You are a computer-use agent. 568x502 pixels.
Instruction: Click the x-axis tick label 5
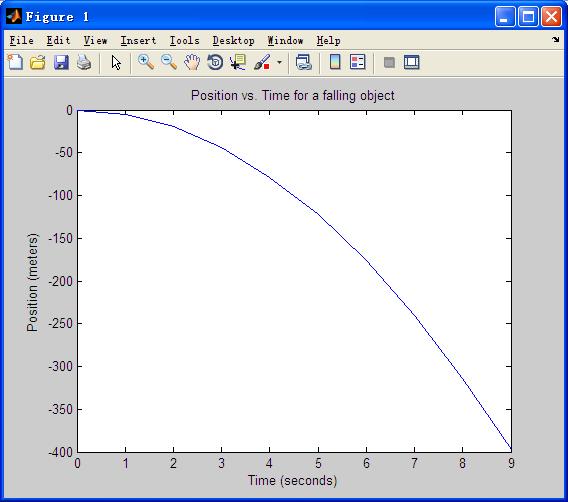(318, 463)
